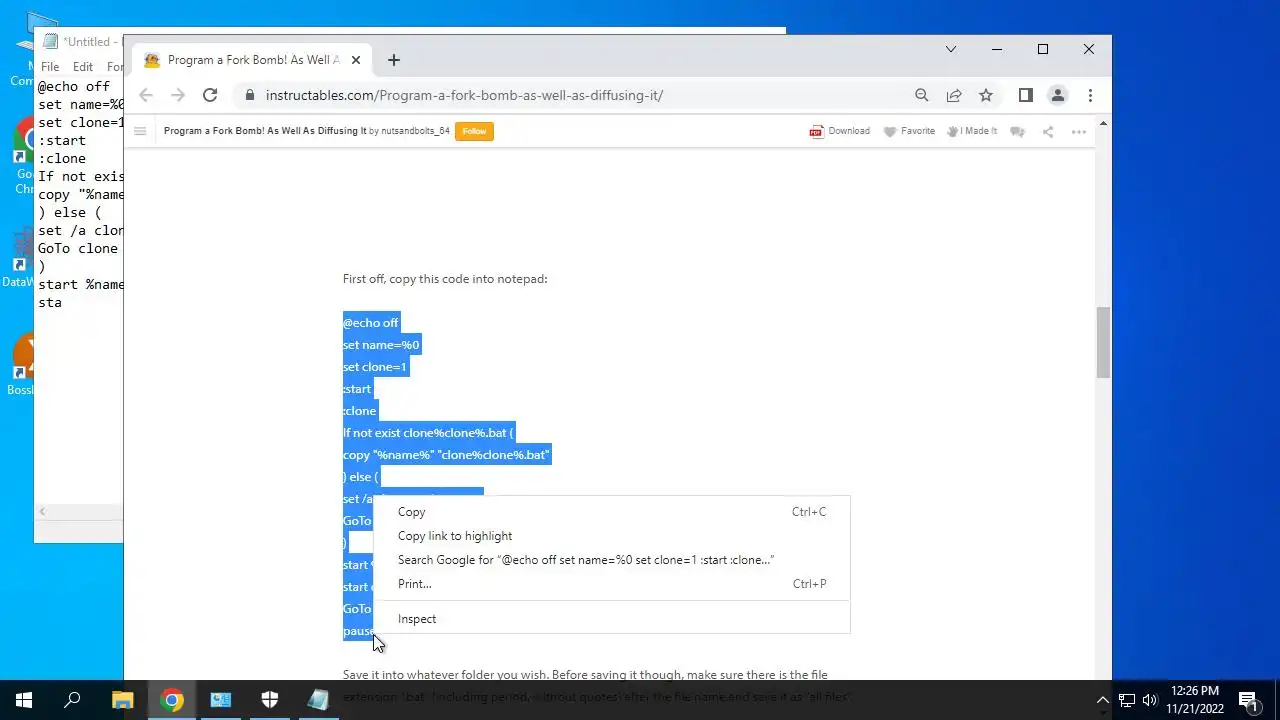The width and height of the screenshot is (1280, 720).
Task: Open the Windows Start menu
Action: pyautogui.click(x=24, y=700)
